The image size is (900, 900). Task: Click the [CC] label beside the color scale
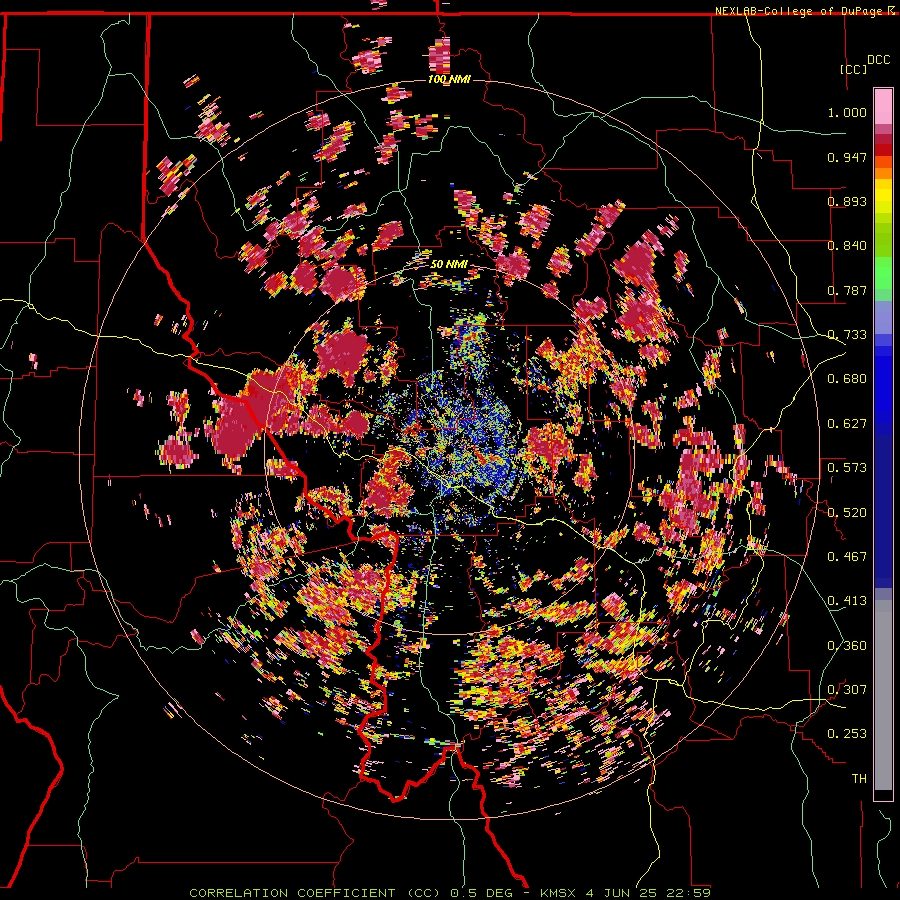854,69
